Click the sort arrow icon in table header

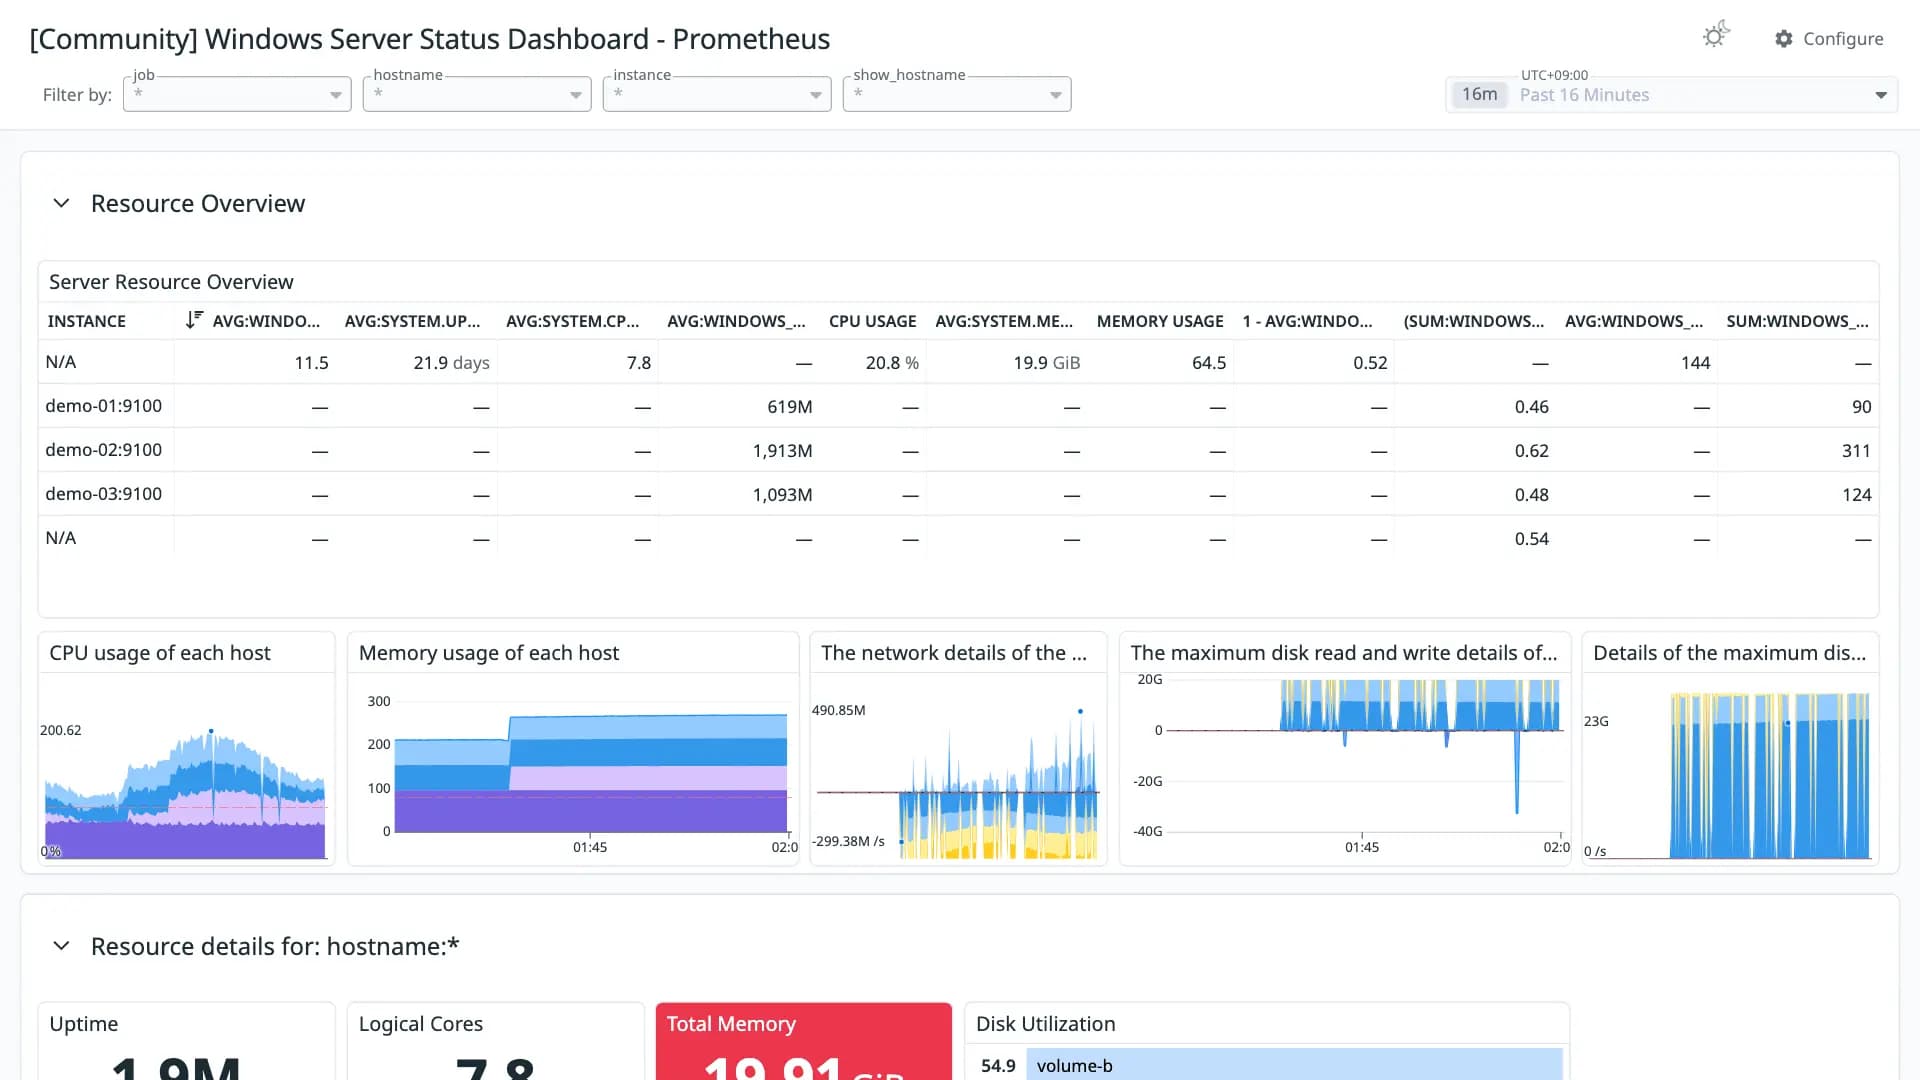pos(194,320)
